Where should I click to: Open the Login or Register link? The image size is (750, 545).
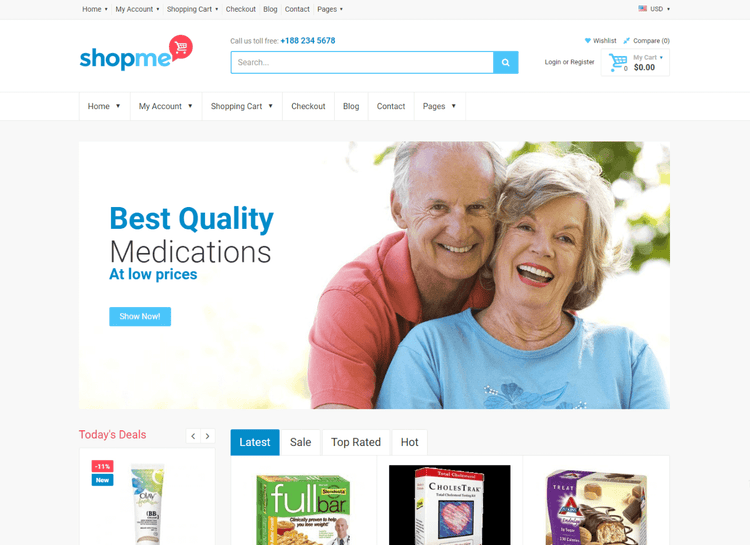point(569,62)
